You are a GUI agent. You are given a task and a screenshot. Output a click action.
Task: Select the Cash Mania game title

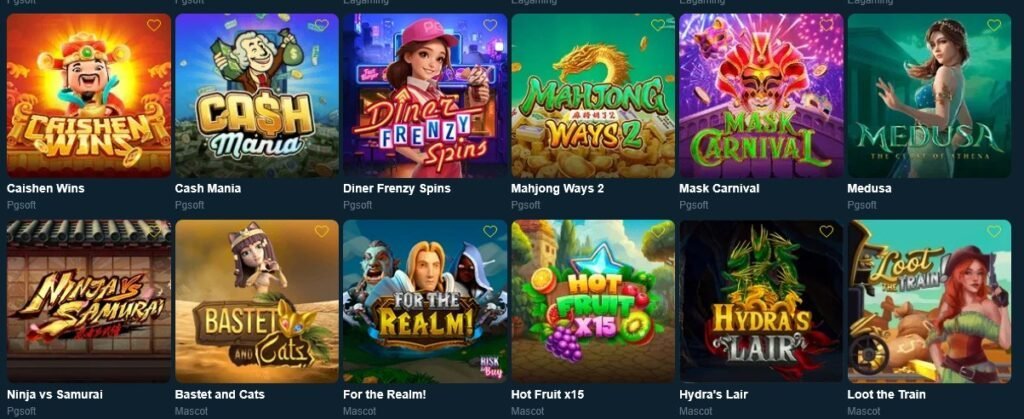(x=208, y=189)
